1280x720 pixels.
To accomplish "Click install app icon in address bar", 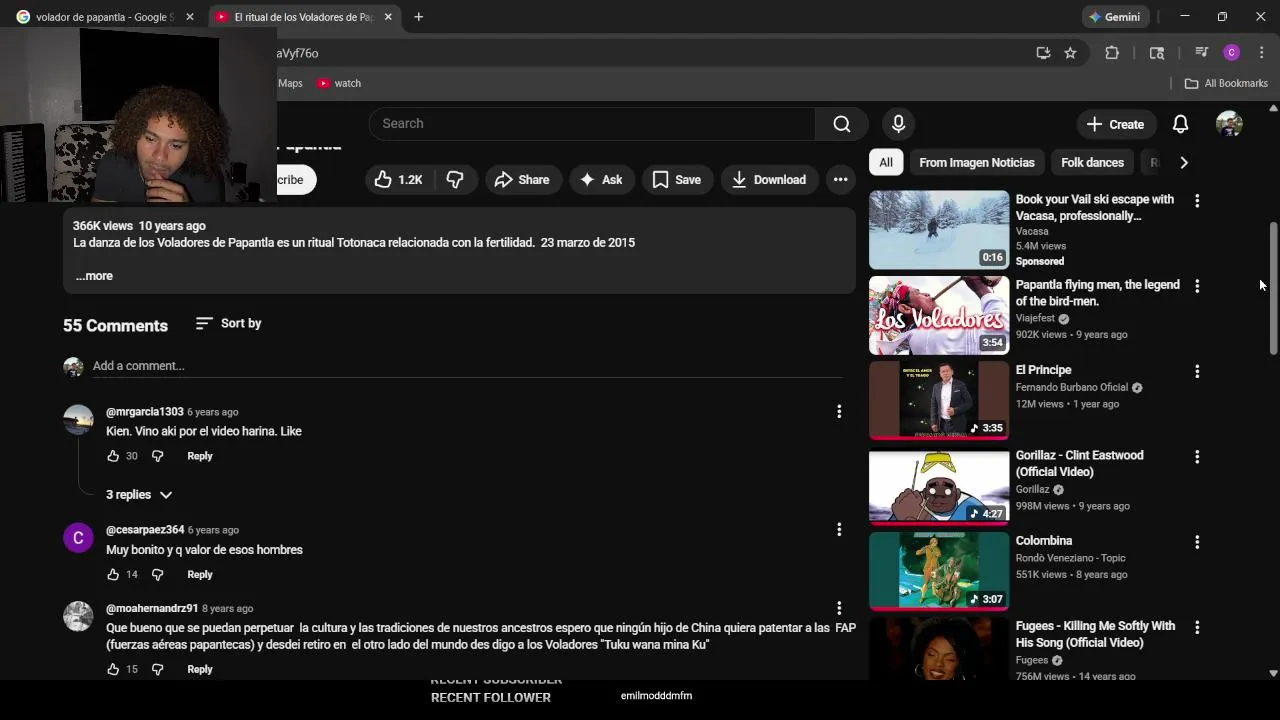I will pos(1043,53).
